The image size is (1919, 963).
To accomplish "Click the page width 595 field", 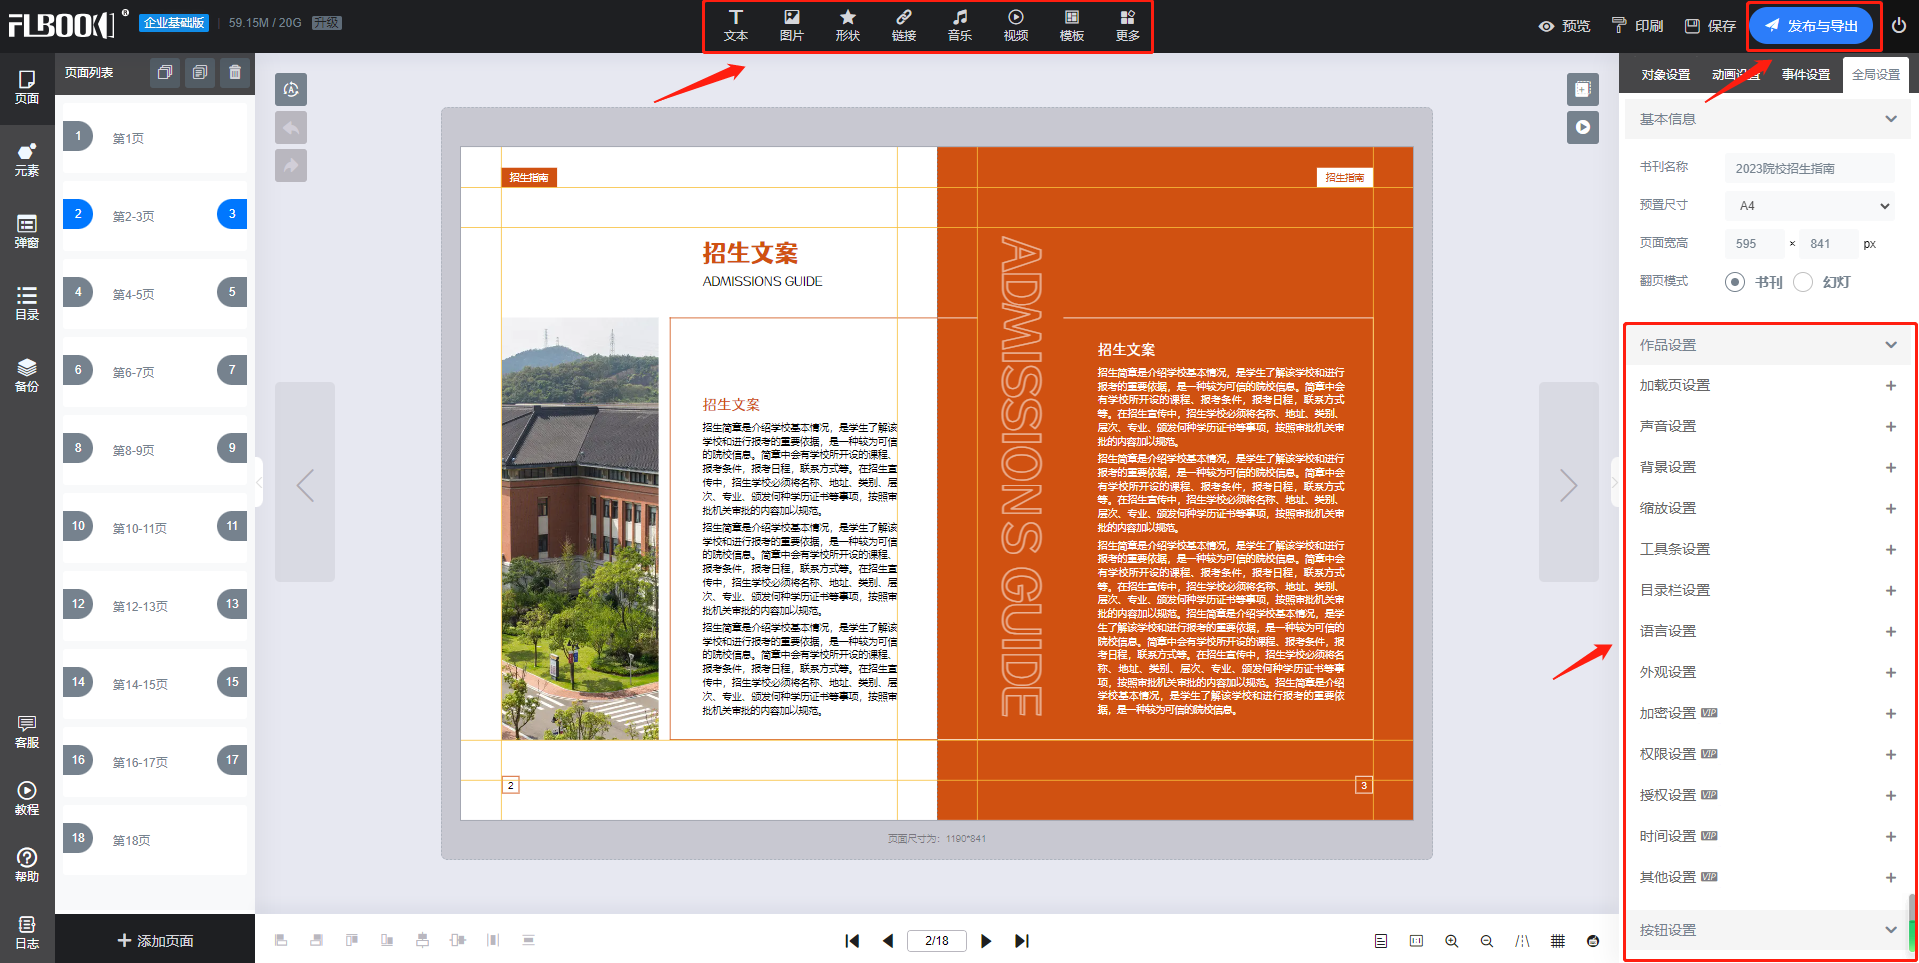I will 1755,244.
